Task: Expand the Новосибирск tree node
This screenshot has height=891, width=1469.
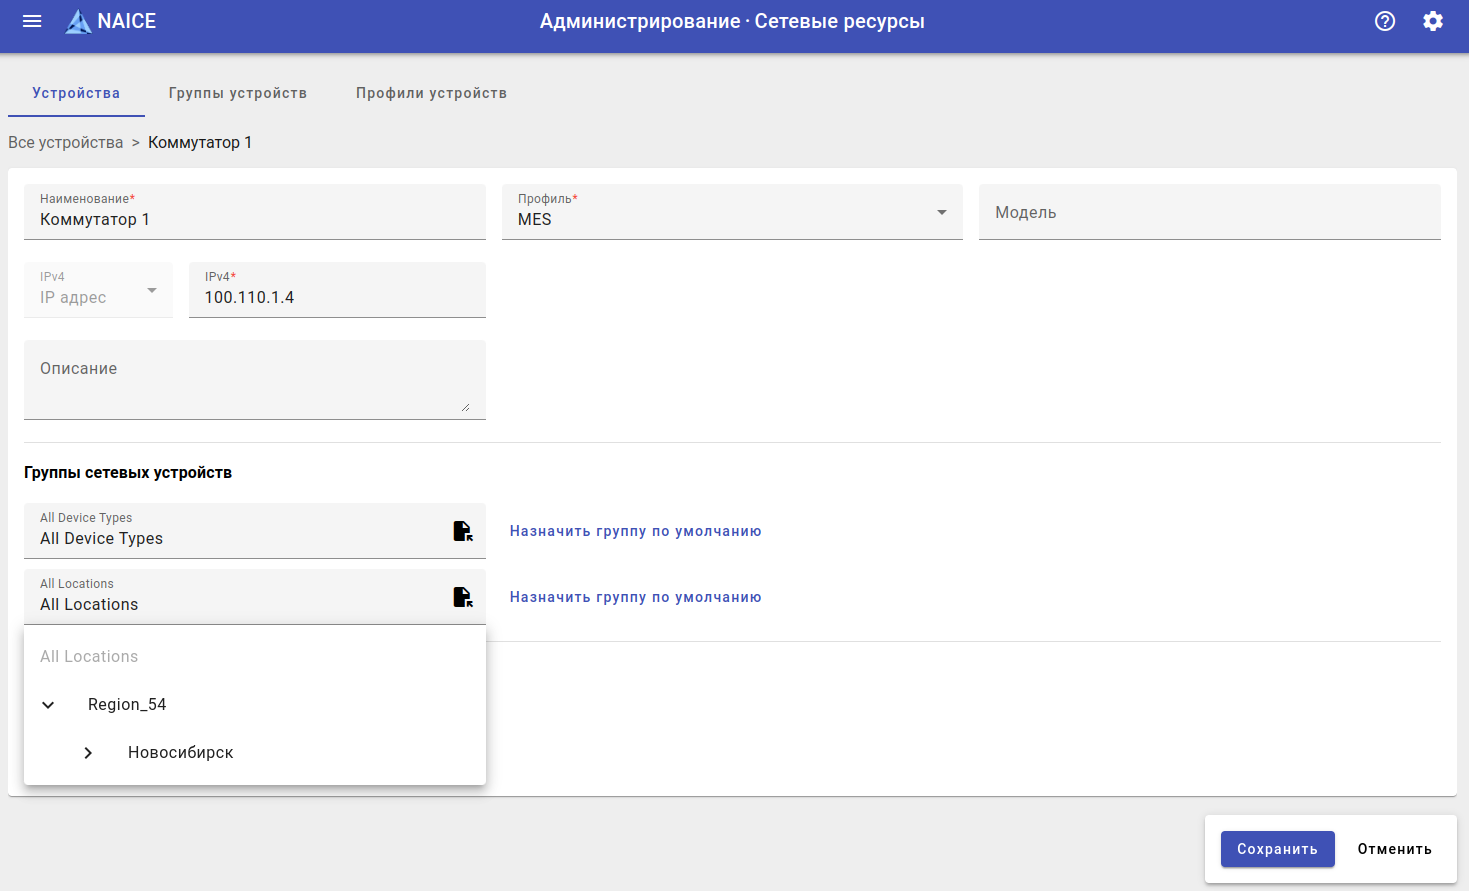Action: tap(88, 753)
